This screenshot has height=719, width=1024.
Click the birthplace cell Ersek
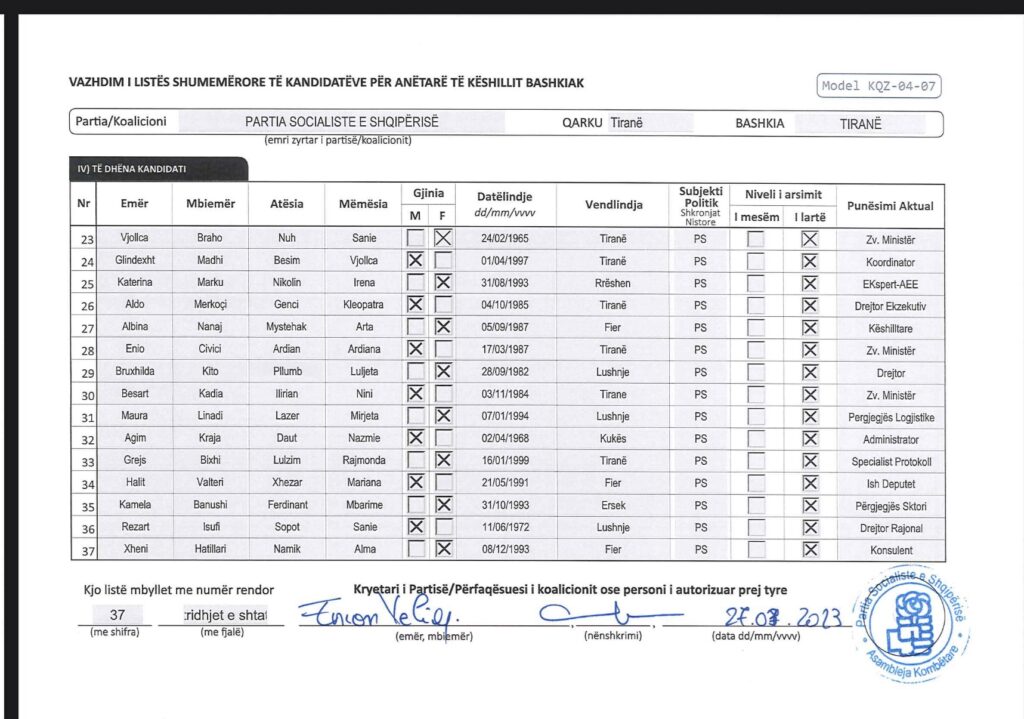[613, 505]
